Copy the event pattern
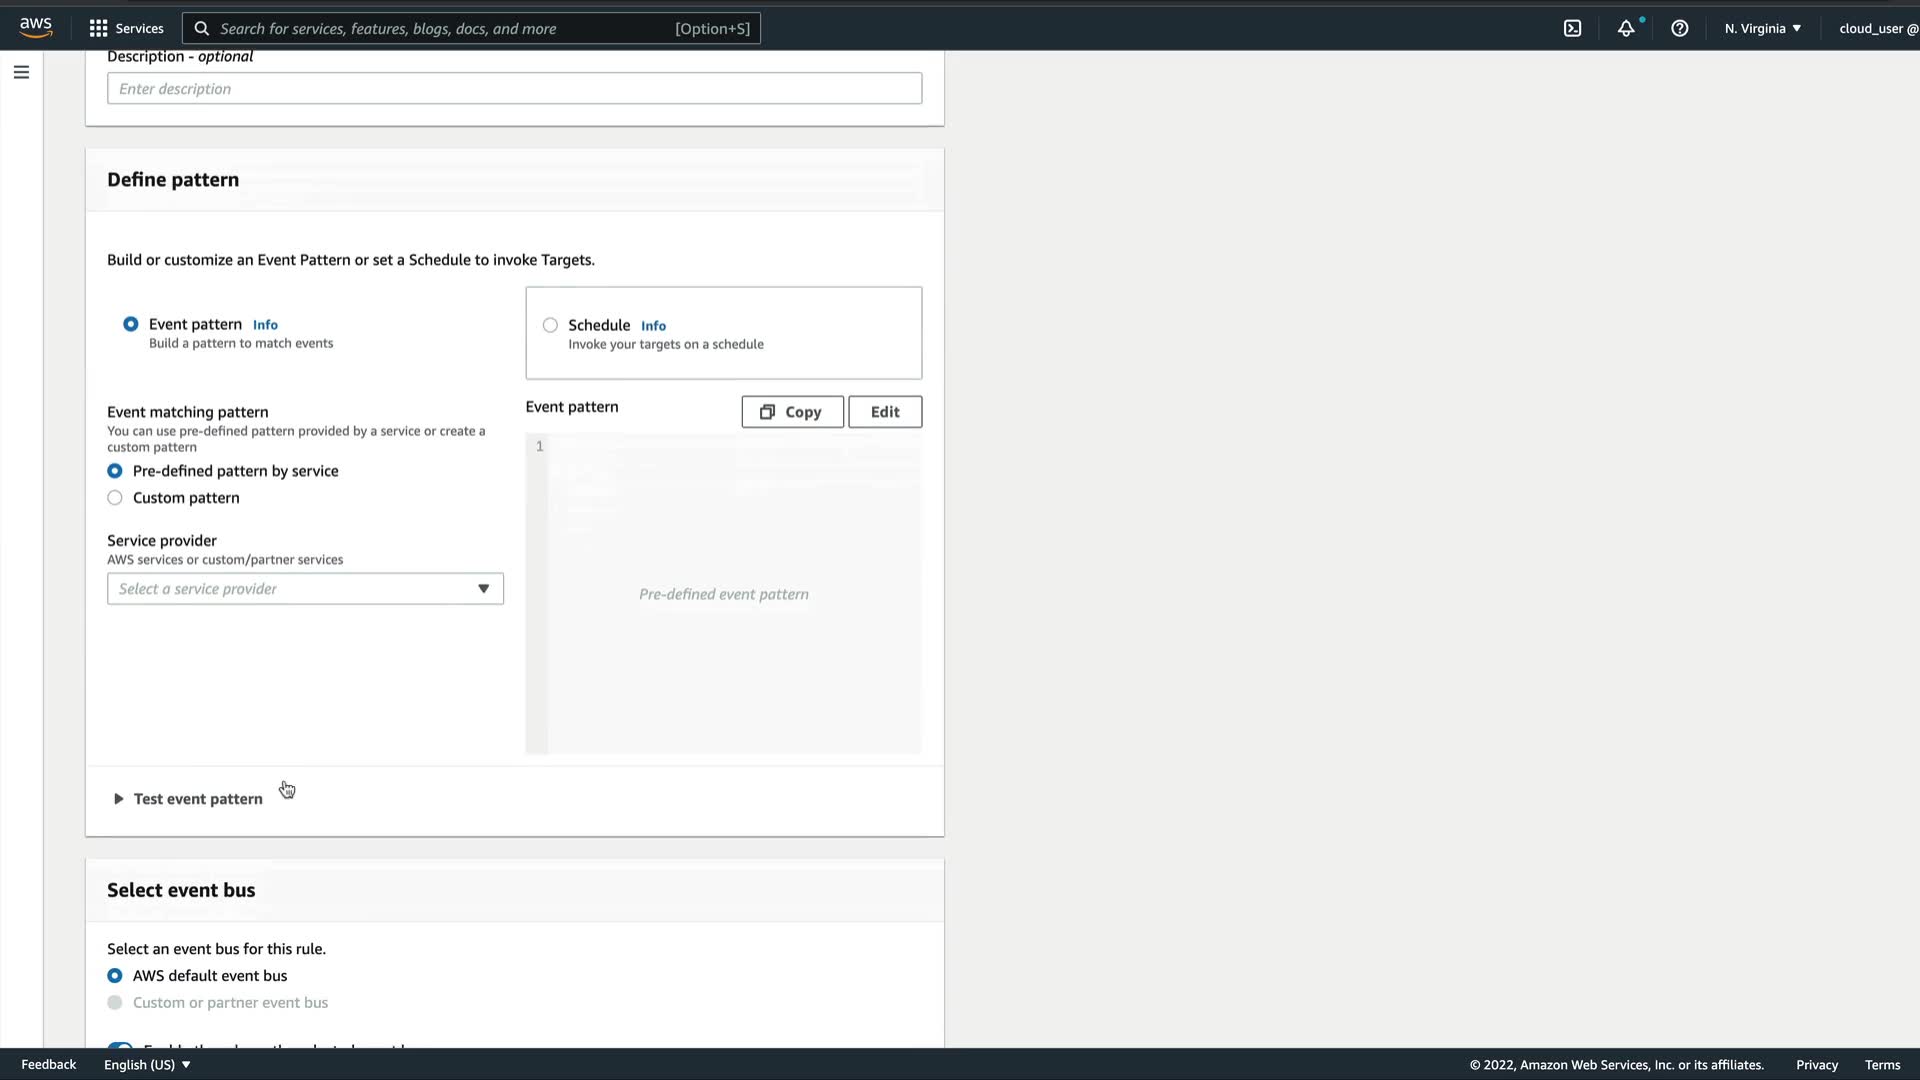Image resolution: width=1920 pixels, height=1080 pixels. (x=792, y=412)
